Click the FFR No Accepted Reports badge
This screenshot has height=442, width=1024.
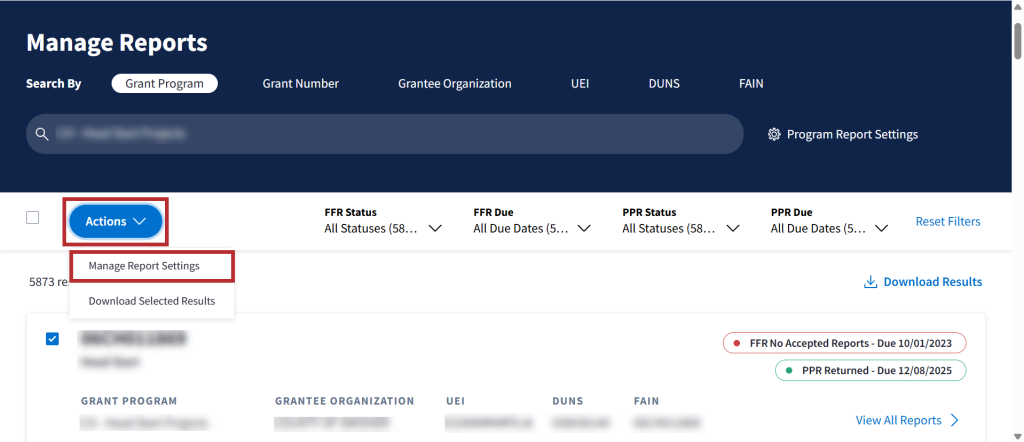pyautogui.click(x=844, y=343)
